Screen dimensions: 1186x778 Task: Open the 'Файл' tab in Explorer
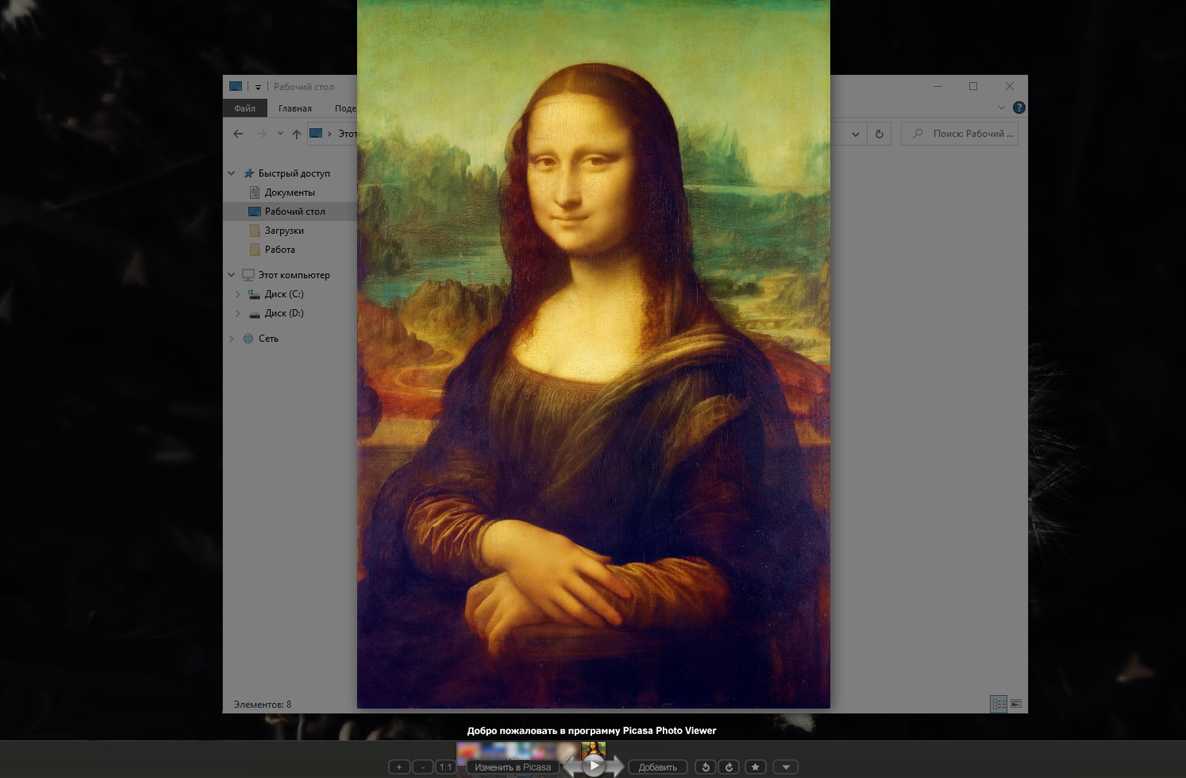(244, 108)
